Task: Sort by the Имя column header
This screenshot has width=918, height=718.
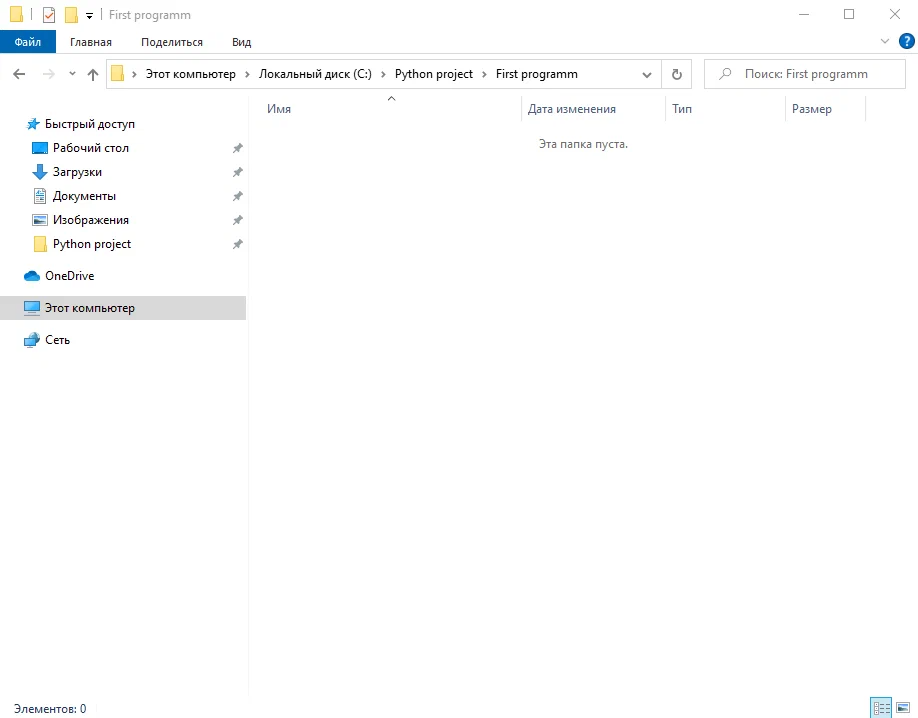Action: (x=280, y=109)
